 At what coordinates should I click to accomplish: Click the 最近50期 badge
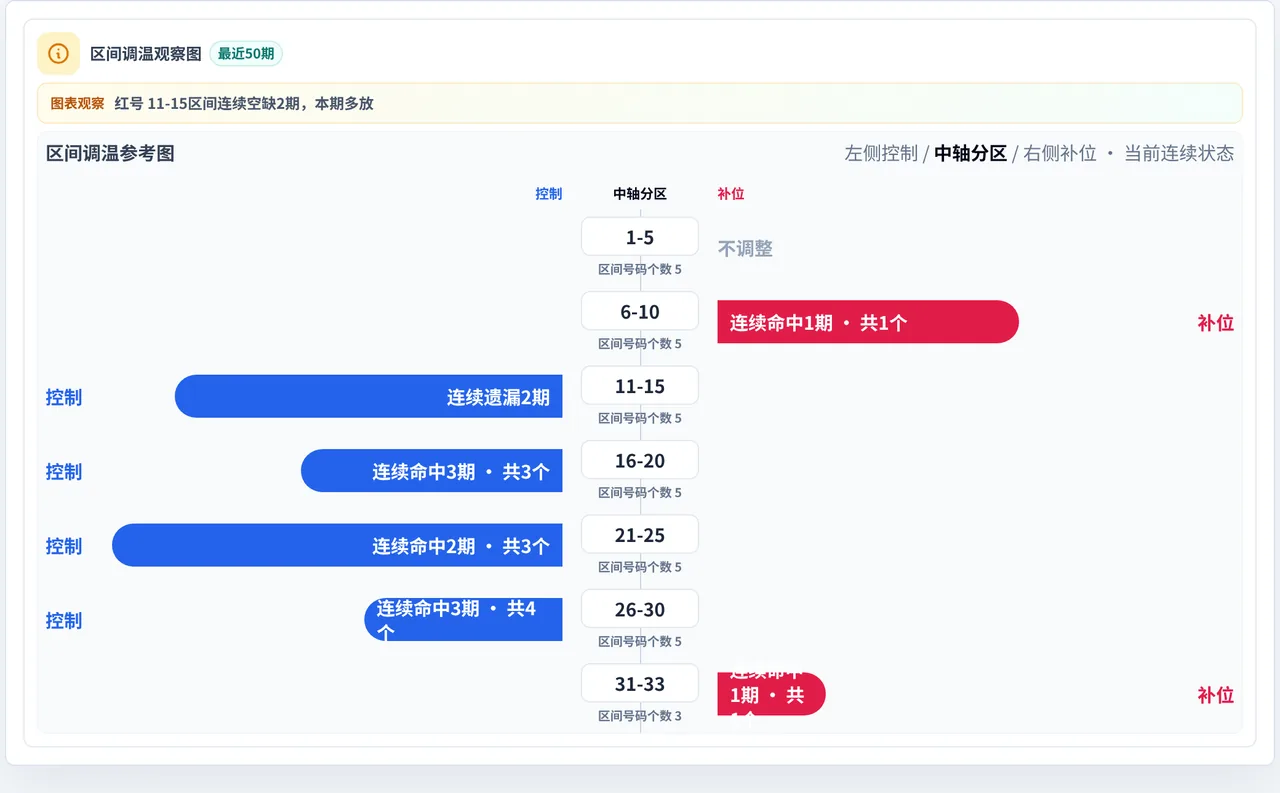[x=246, y=54]
